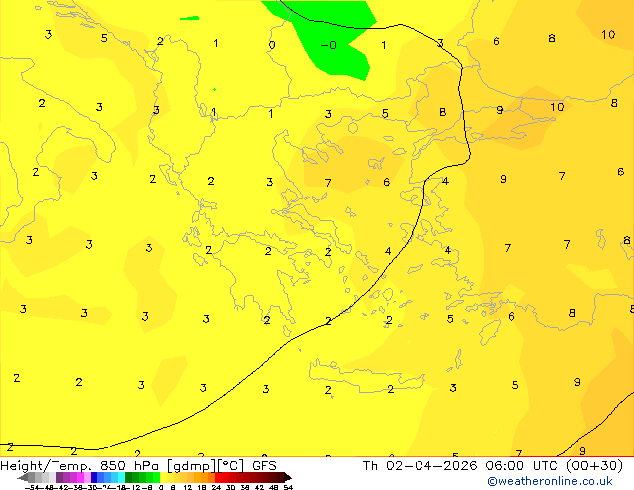Pick the bright red swatch in the temperature legend
This screenshot has height=490, width=634.
click(218, 478)
